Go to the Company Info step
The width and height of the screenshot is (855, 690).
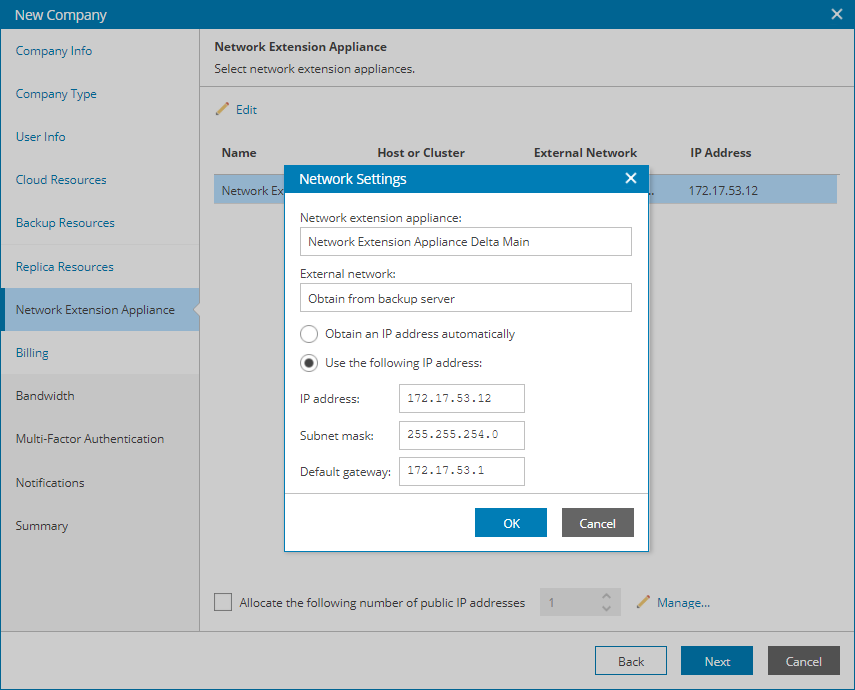pos(54,51)
